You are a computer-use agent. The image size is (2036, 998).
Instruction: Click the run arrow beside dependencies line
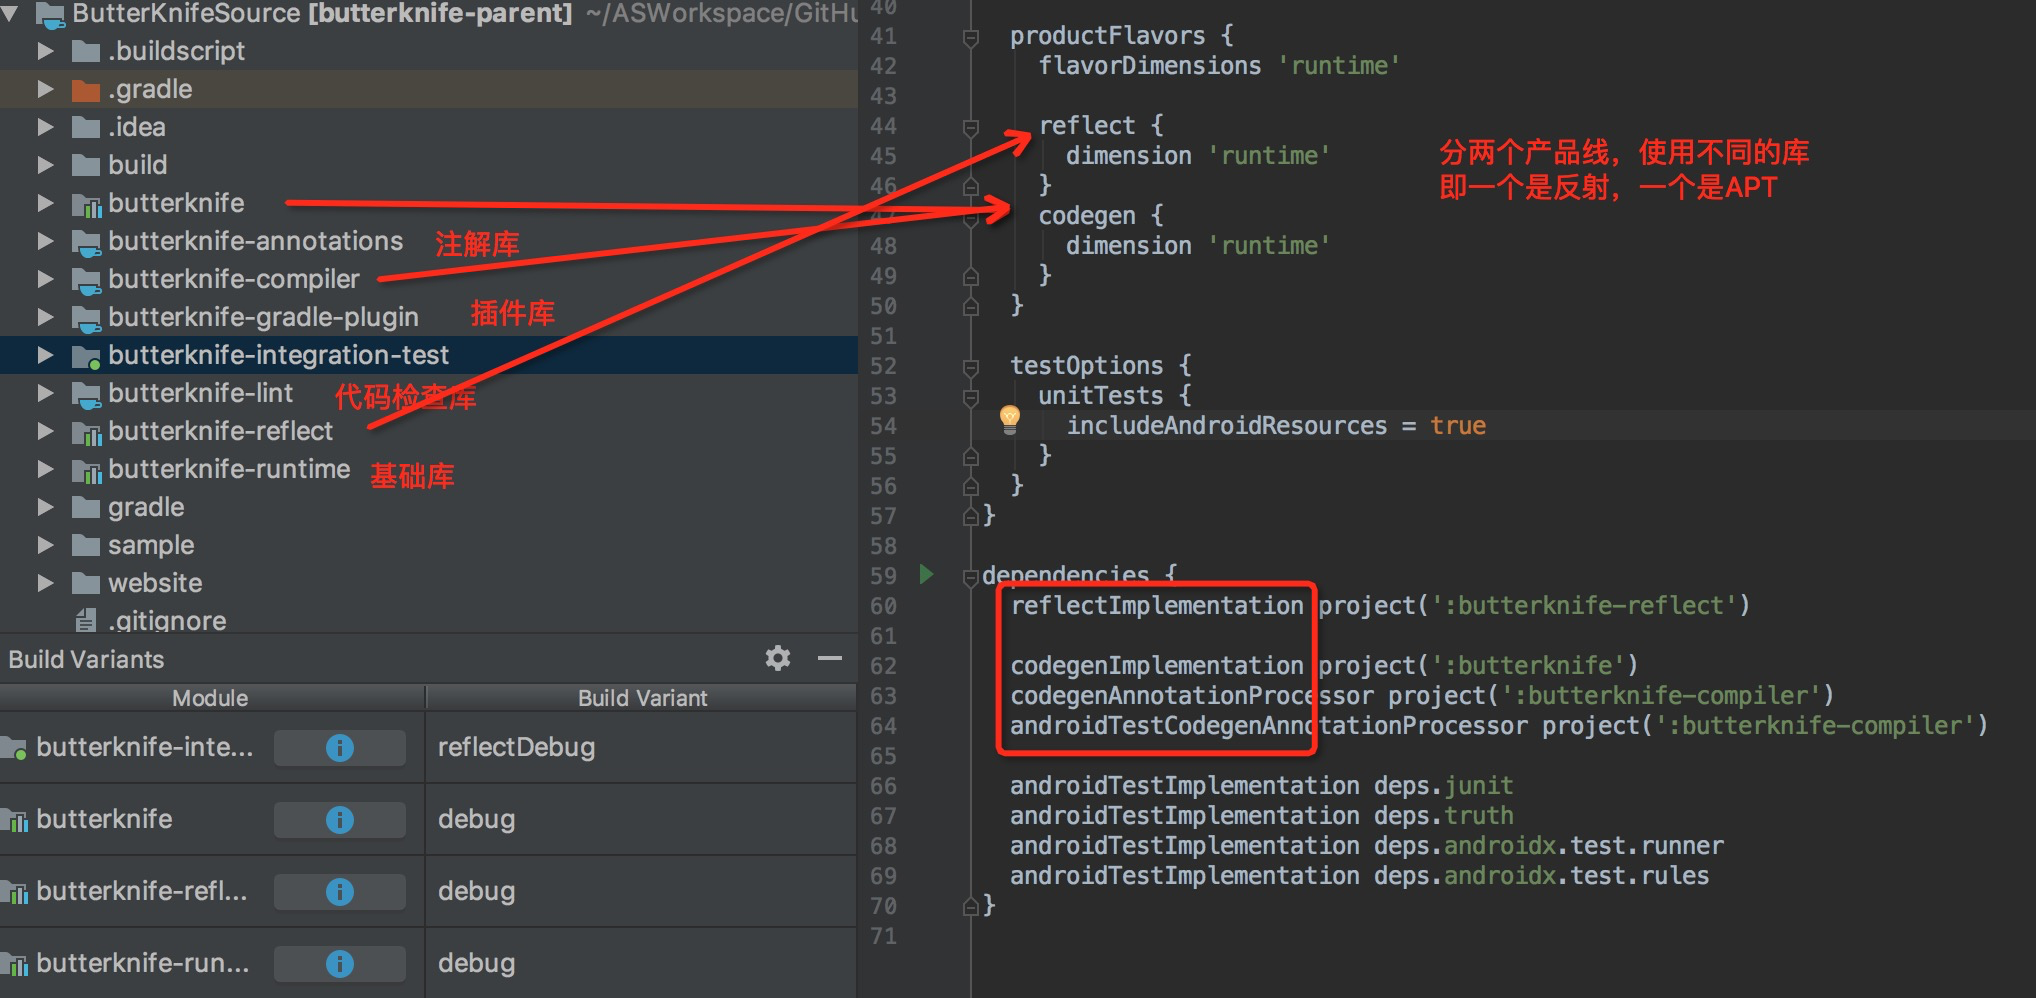[x=926, y=574]
